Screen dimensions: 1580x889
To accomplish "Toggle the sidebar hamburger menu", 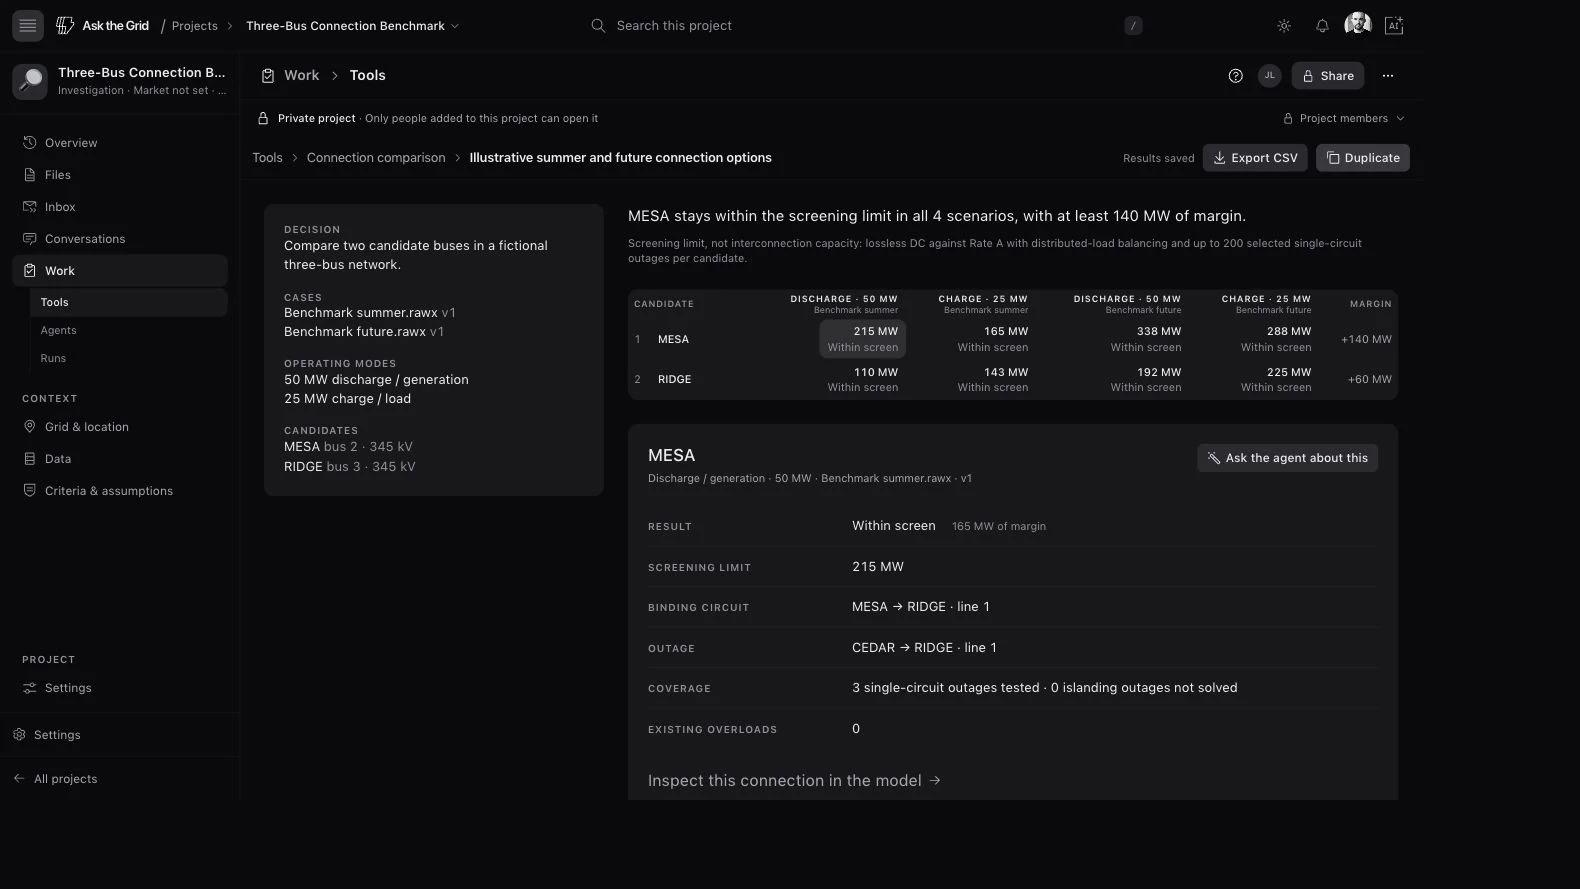I will [28, 26].
